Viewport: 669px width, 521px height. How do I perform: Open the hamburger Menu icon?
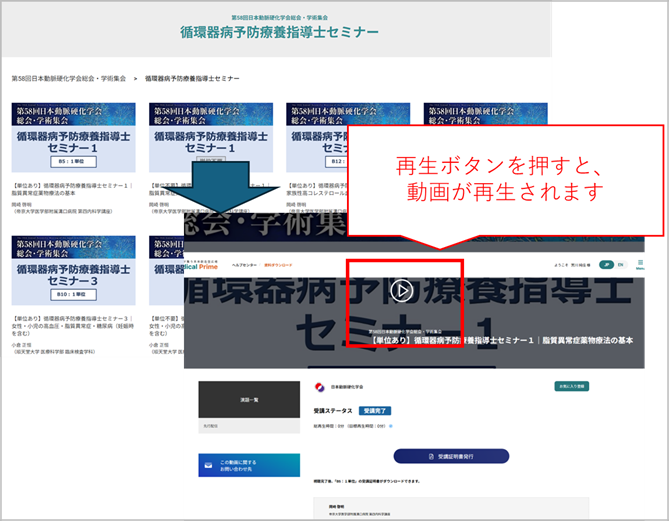[x=640, y=265]
